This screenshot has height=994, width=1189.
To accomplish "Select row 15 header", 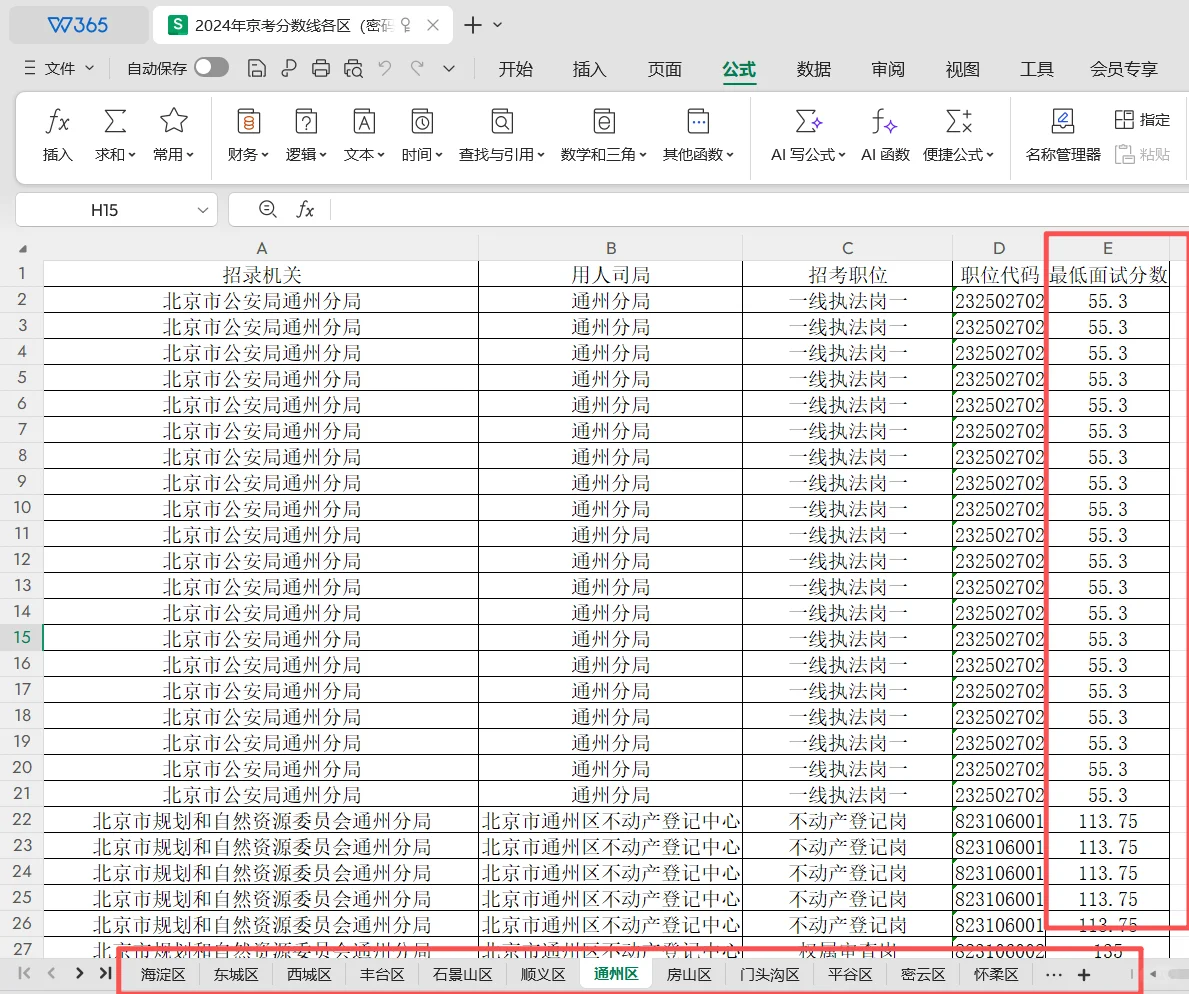I will 22,637.
